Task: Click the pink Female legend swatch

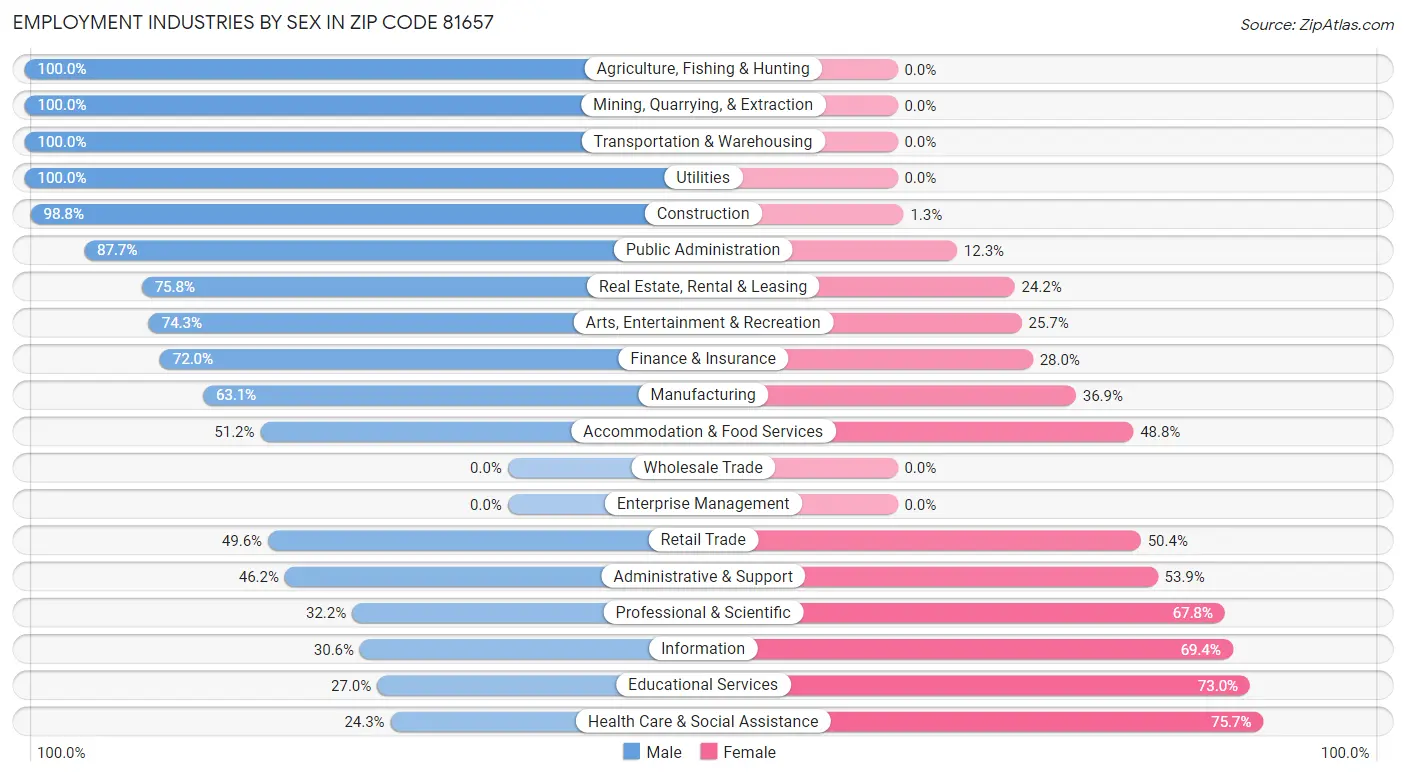Action: click(x=709, y=752)
